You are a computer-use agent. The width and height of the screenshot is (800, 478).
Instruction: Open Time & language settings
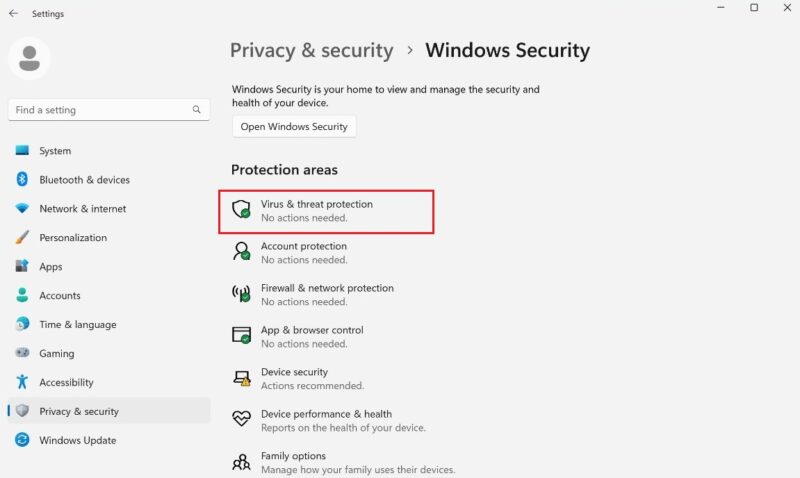click(x=77, y=325)
